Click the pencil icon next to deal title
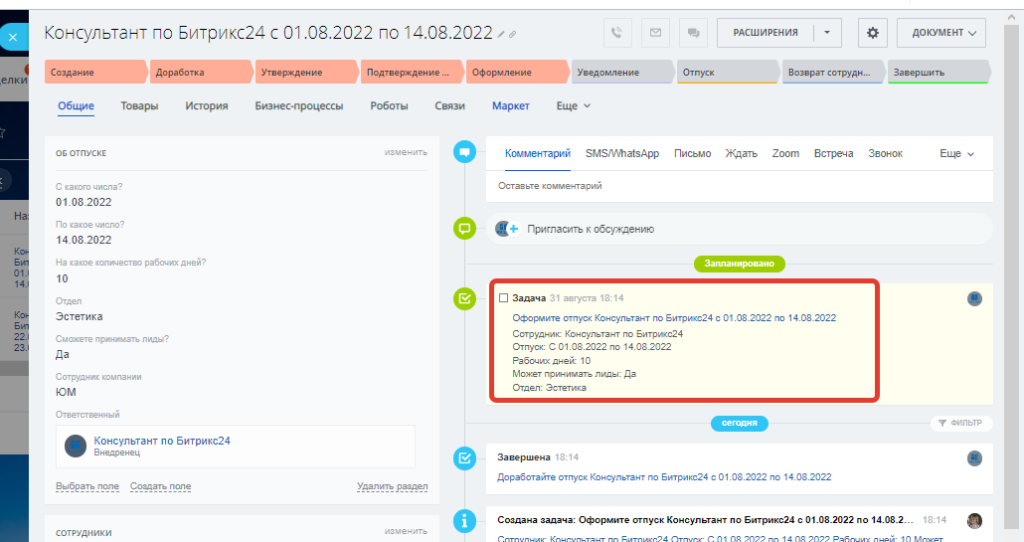This screenshot has height=542, width=1024. (501, 34)
